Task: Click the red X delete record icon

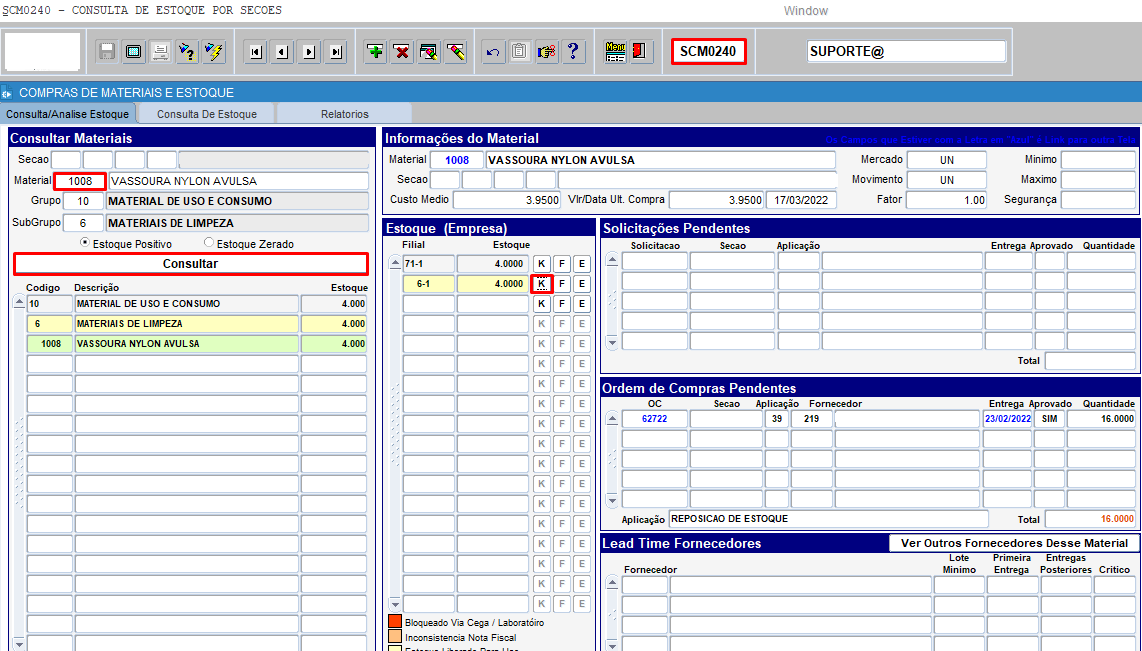Action: [x=402, y=52]
